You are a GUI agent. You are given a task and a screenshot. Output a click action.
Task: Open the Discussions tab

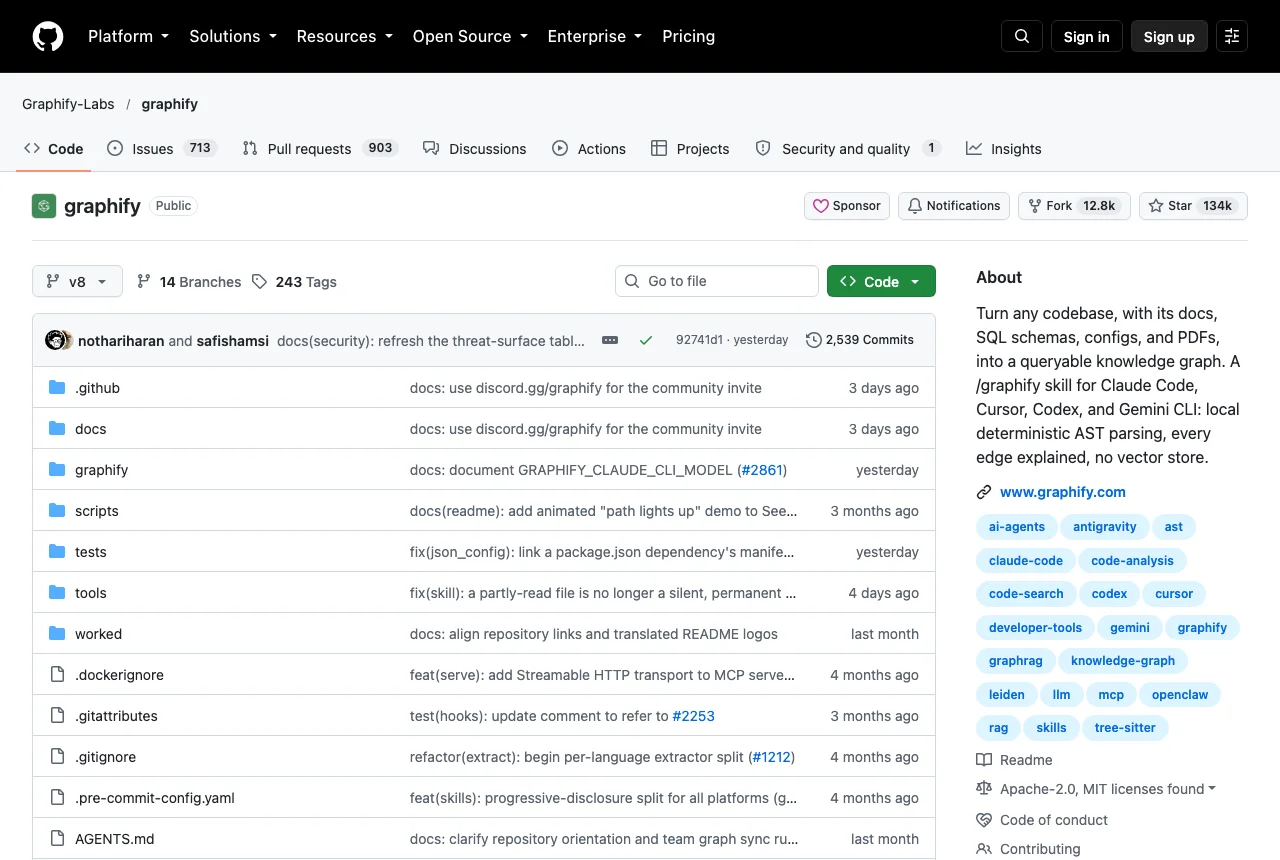(475, 148)
